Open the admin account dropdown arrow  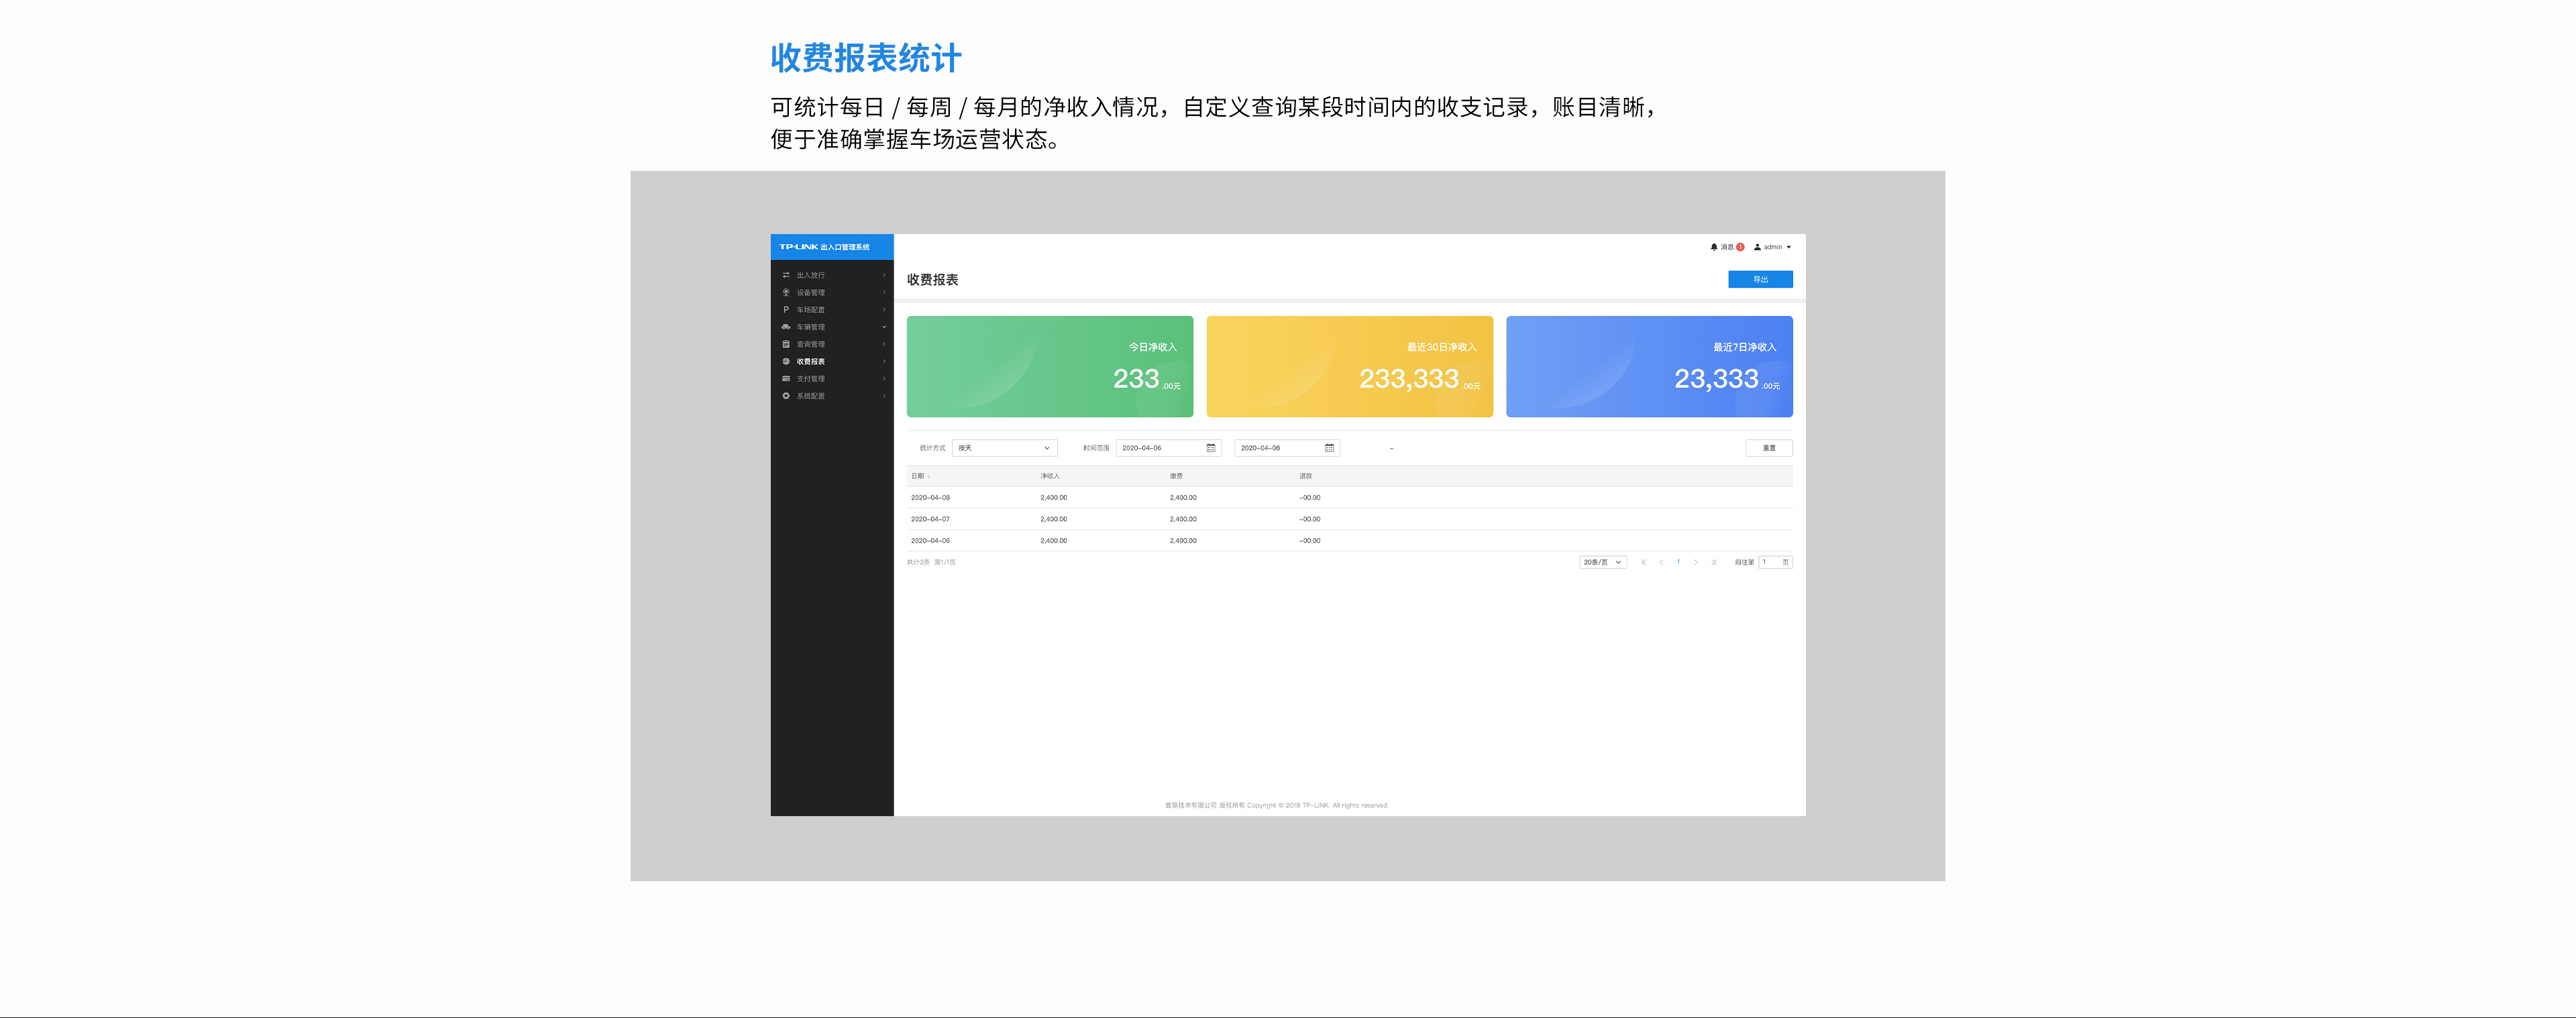pyautogui.click(x=1789, y=247)
